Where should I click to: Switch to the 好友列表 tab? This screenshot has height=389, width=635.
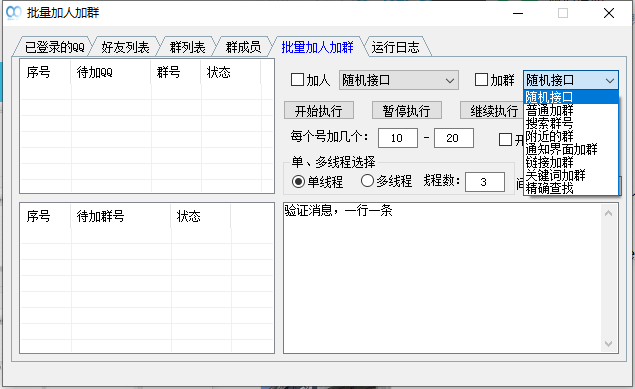pyautogui.click(x=125, y=47)
